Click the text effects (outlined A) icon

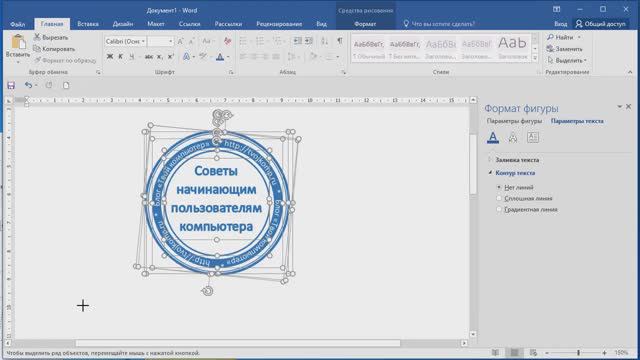tap(186, 57)
